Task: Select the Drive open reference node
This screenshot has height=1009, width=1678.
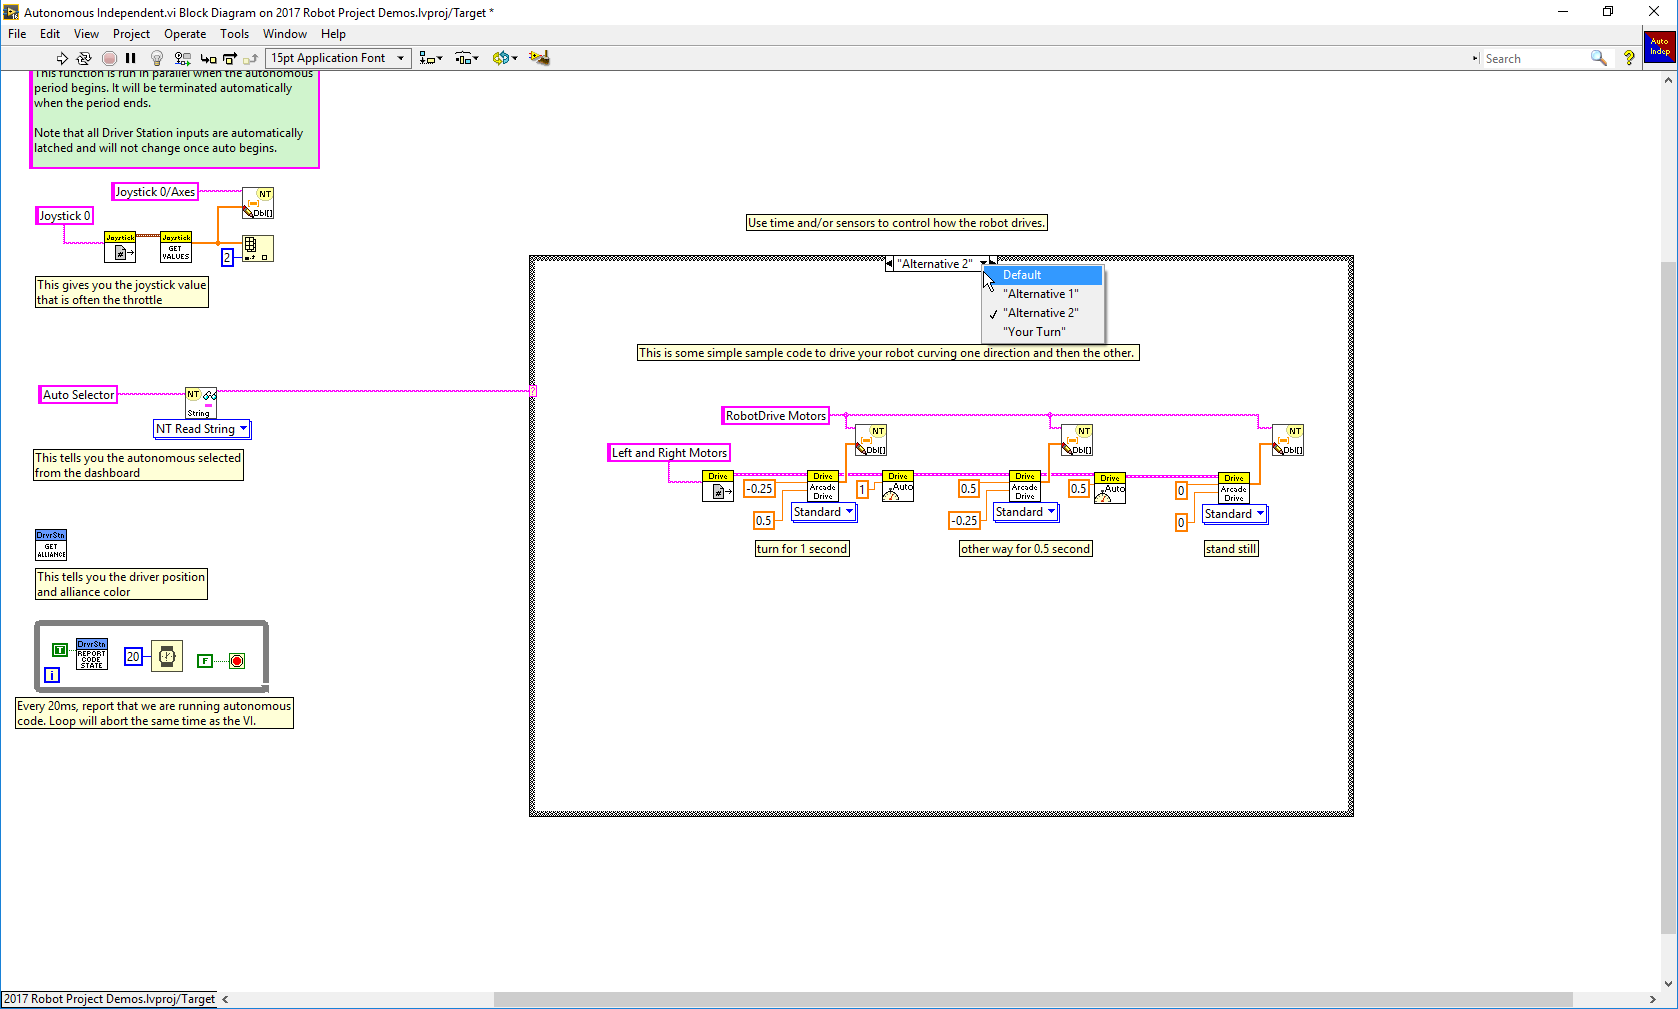Action: click(718, 486)
